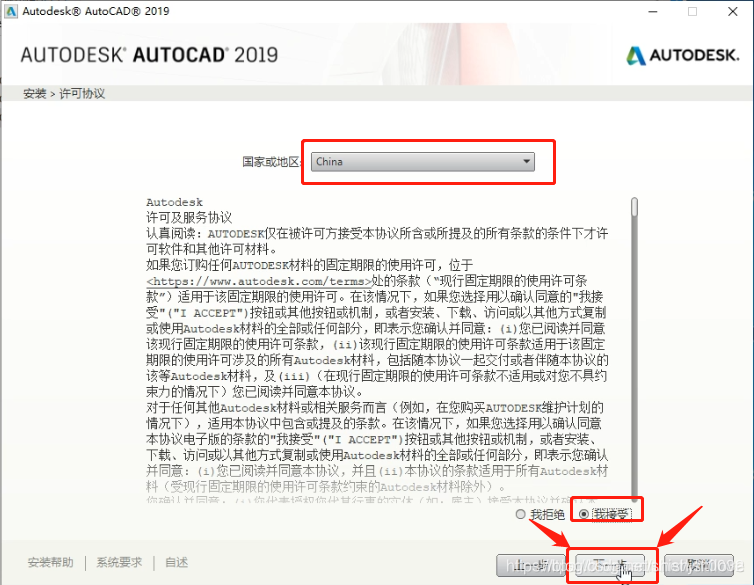Image resolution: width=754 pixels, height=585 pixels.
Task: Click the 安装 > 许可协议 breadcrumb text
Action: pyautogui.click(x=64, y=94)
